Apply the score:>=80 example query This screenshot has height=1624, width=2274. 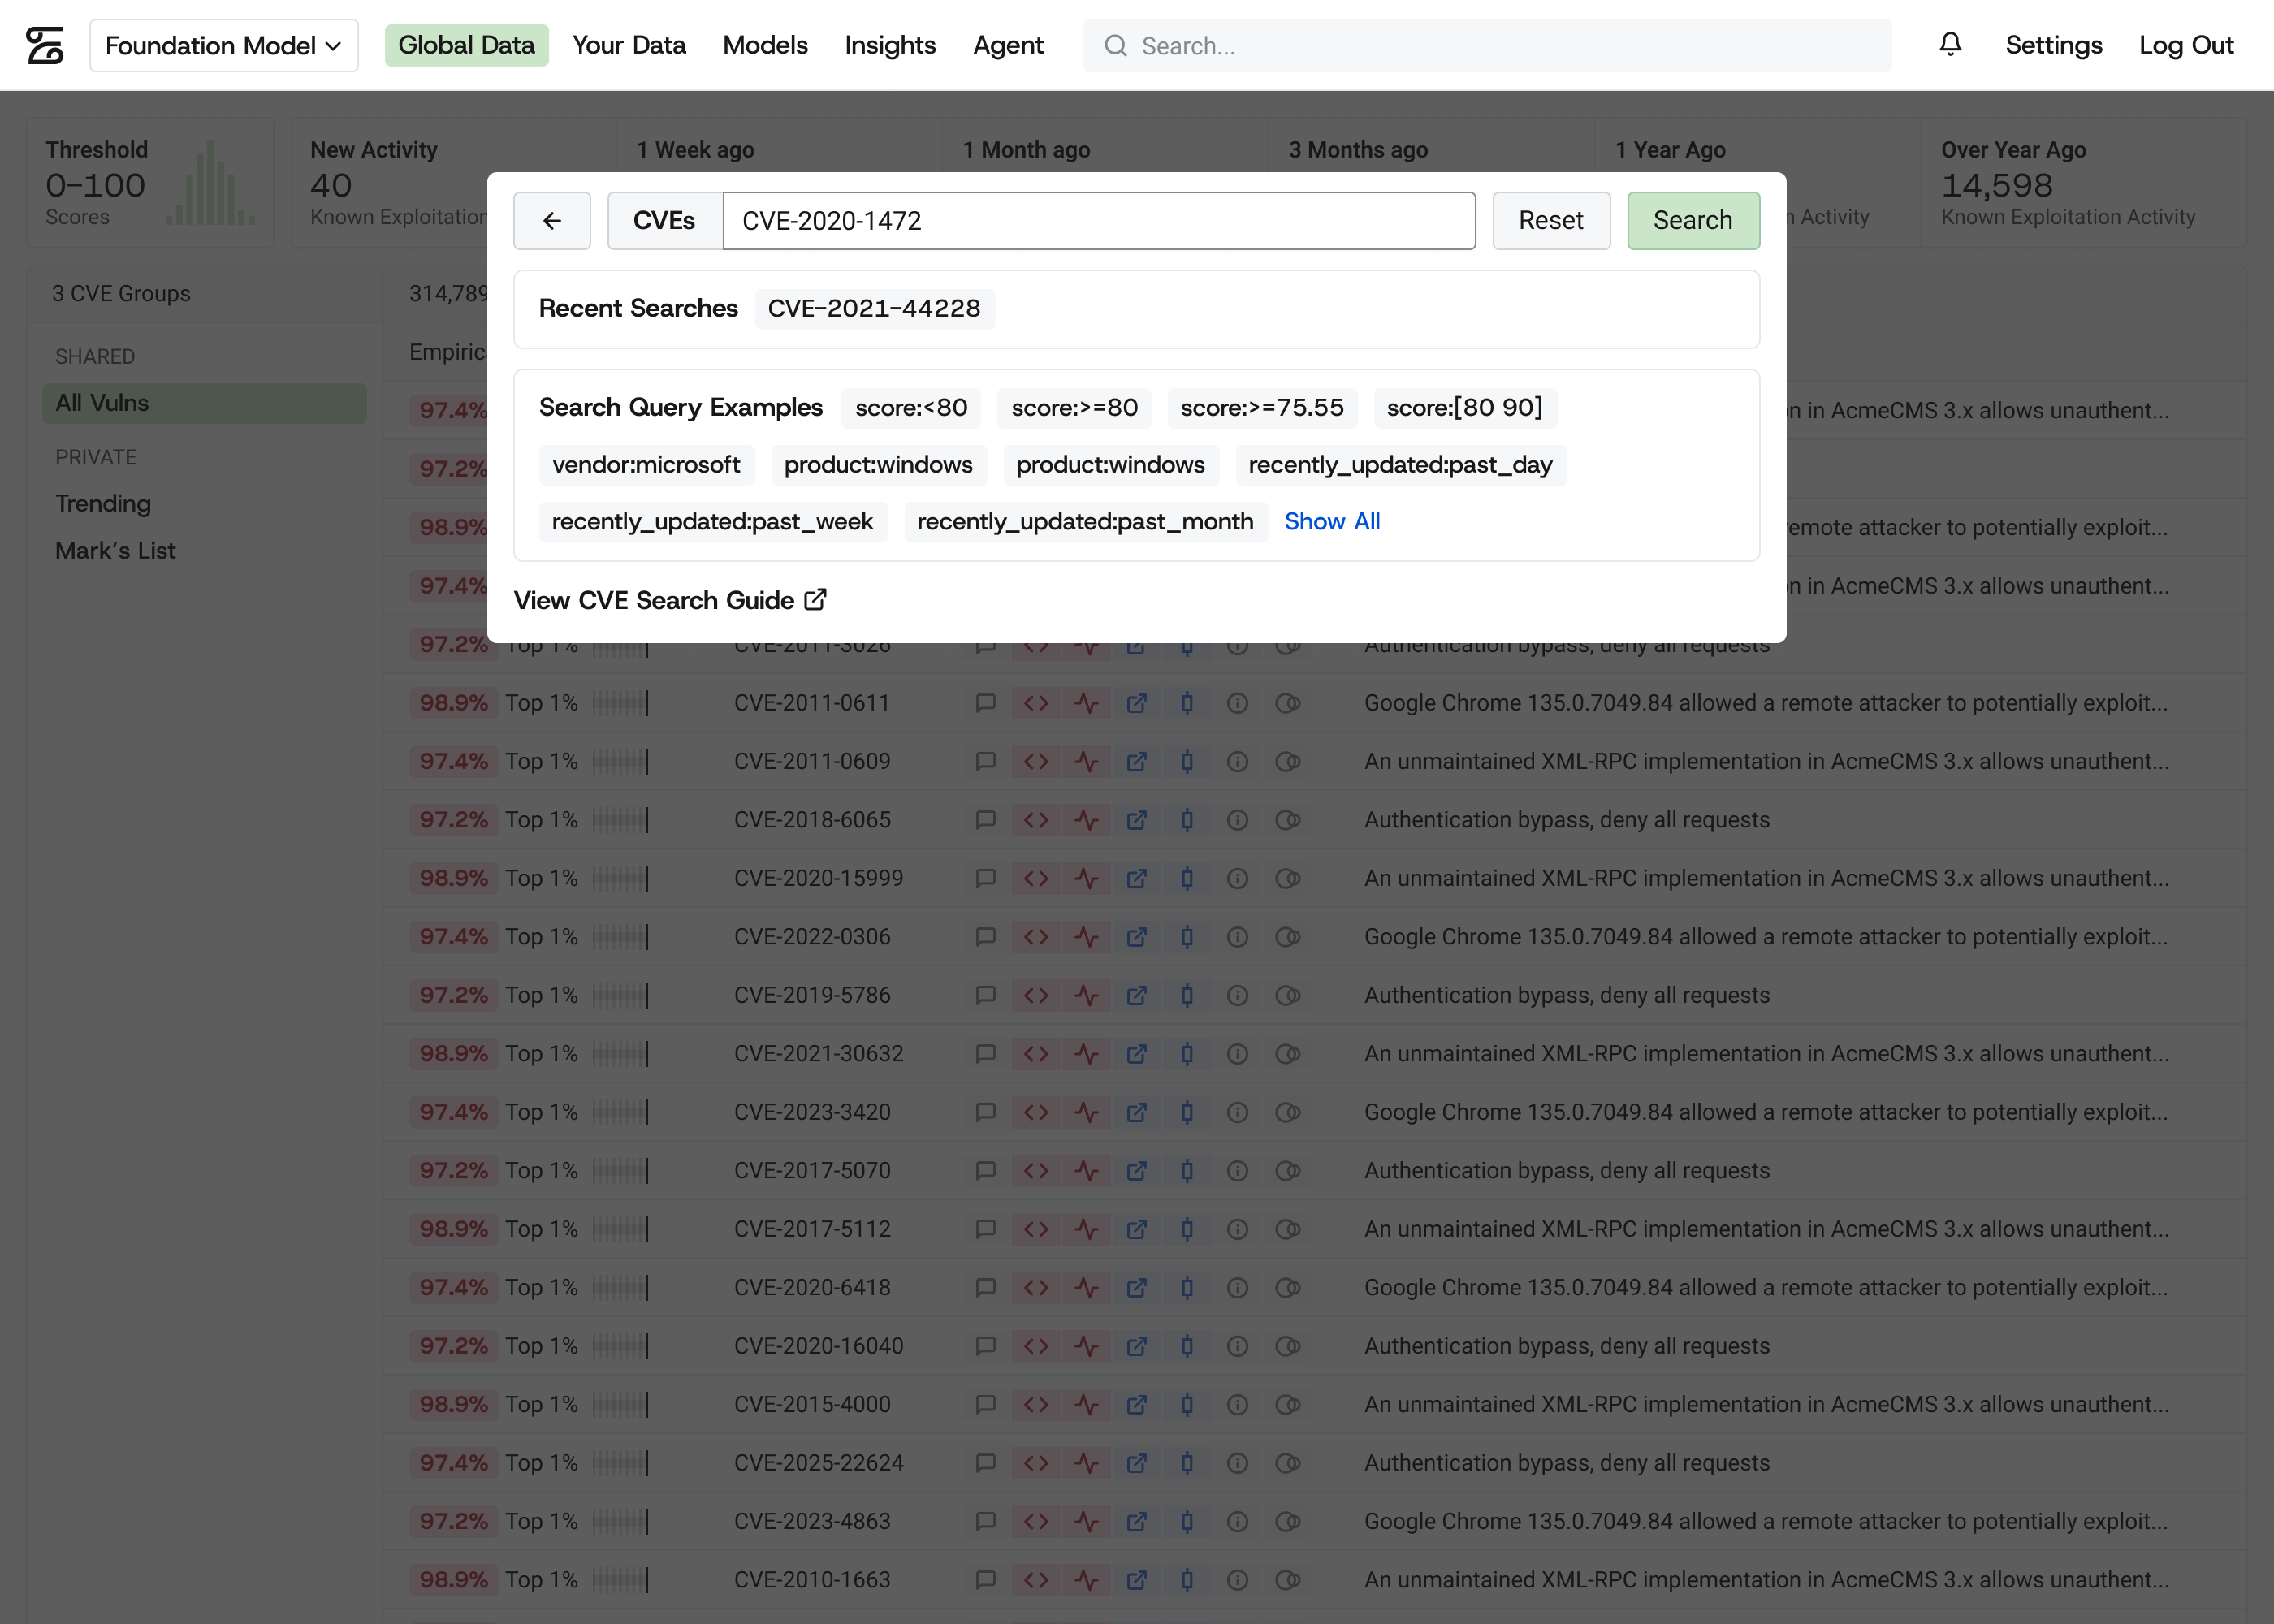pyautogui.click(x=1074, y=407)
